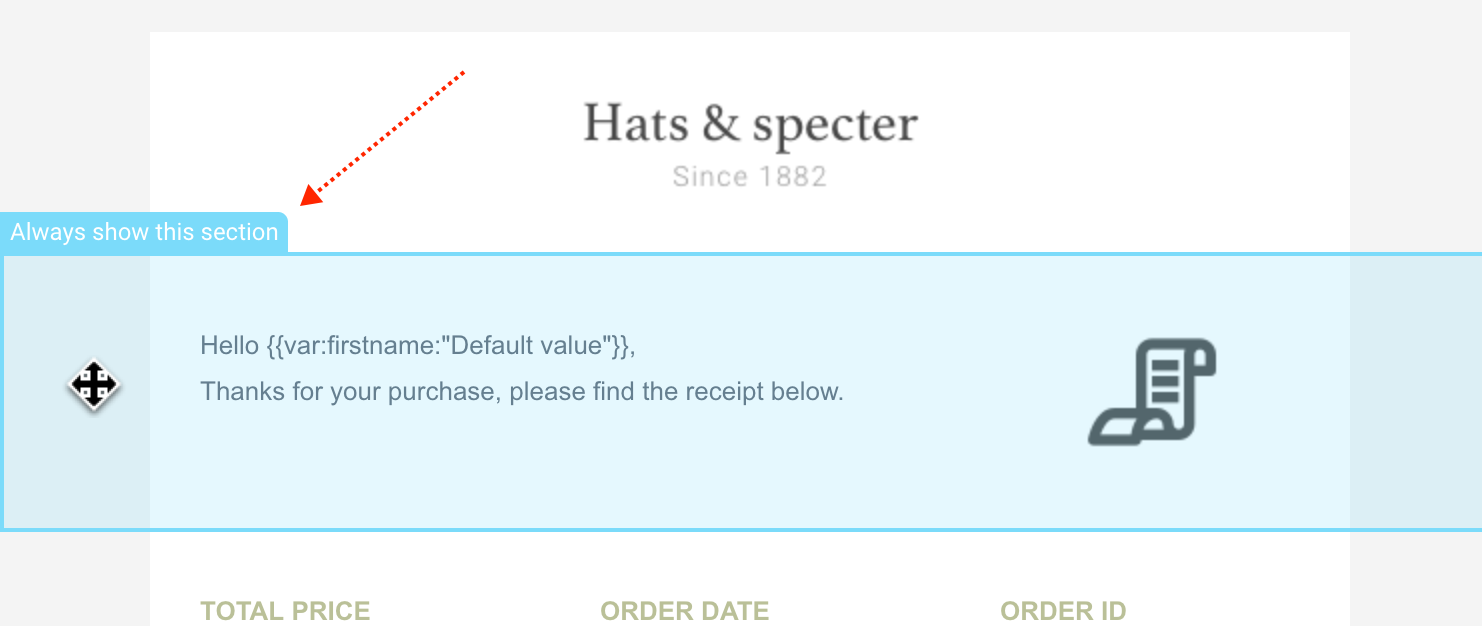
Task: Select the receipt scroll icon
Action: [1152, 392]
